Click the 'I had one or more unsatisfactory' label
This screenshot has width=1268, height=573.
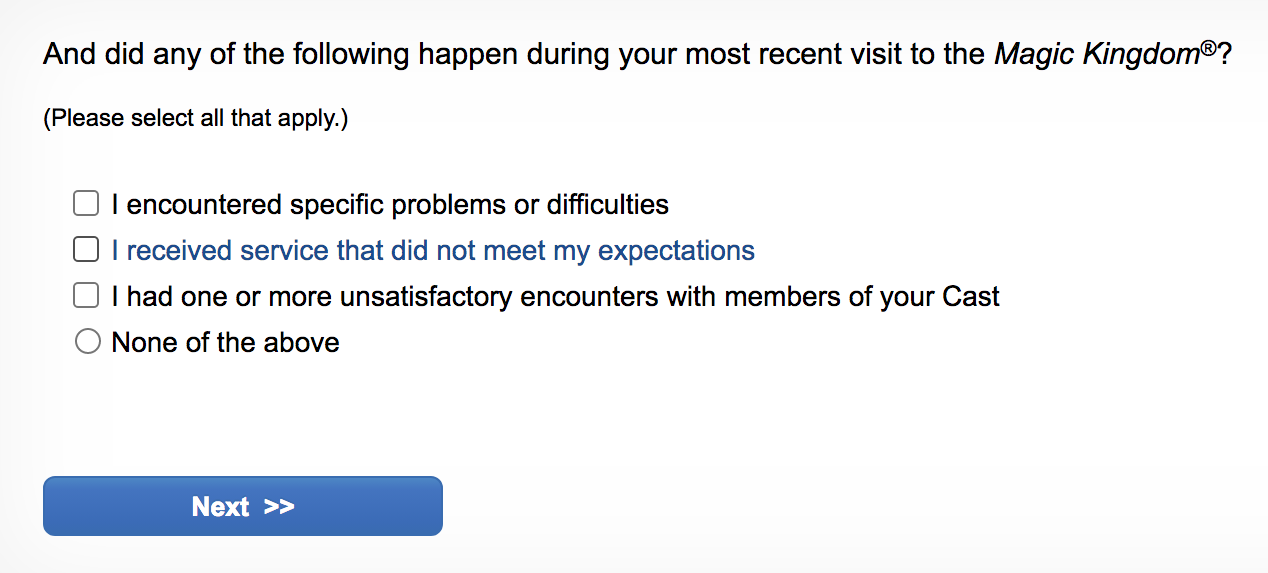point(555,297)
